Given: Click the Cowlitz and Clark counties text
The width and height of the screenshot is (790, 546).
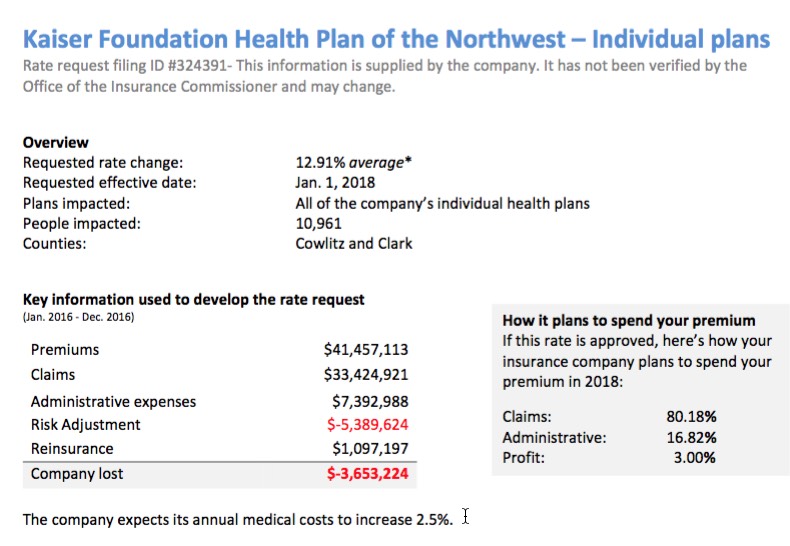Looking at the screenshot, I should 354,243.
